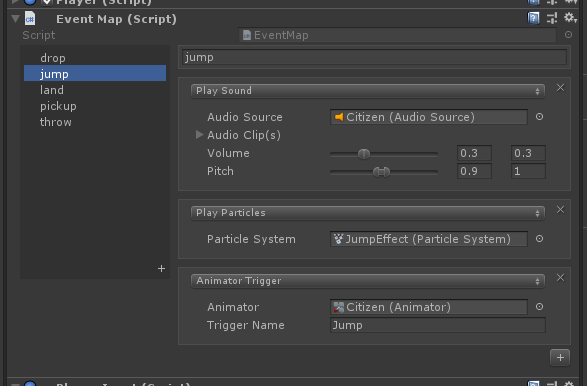
Task: Click the Animator property label
Action: point(233,307)
